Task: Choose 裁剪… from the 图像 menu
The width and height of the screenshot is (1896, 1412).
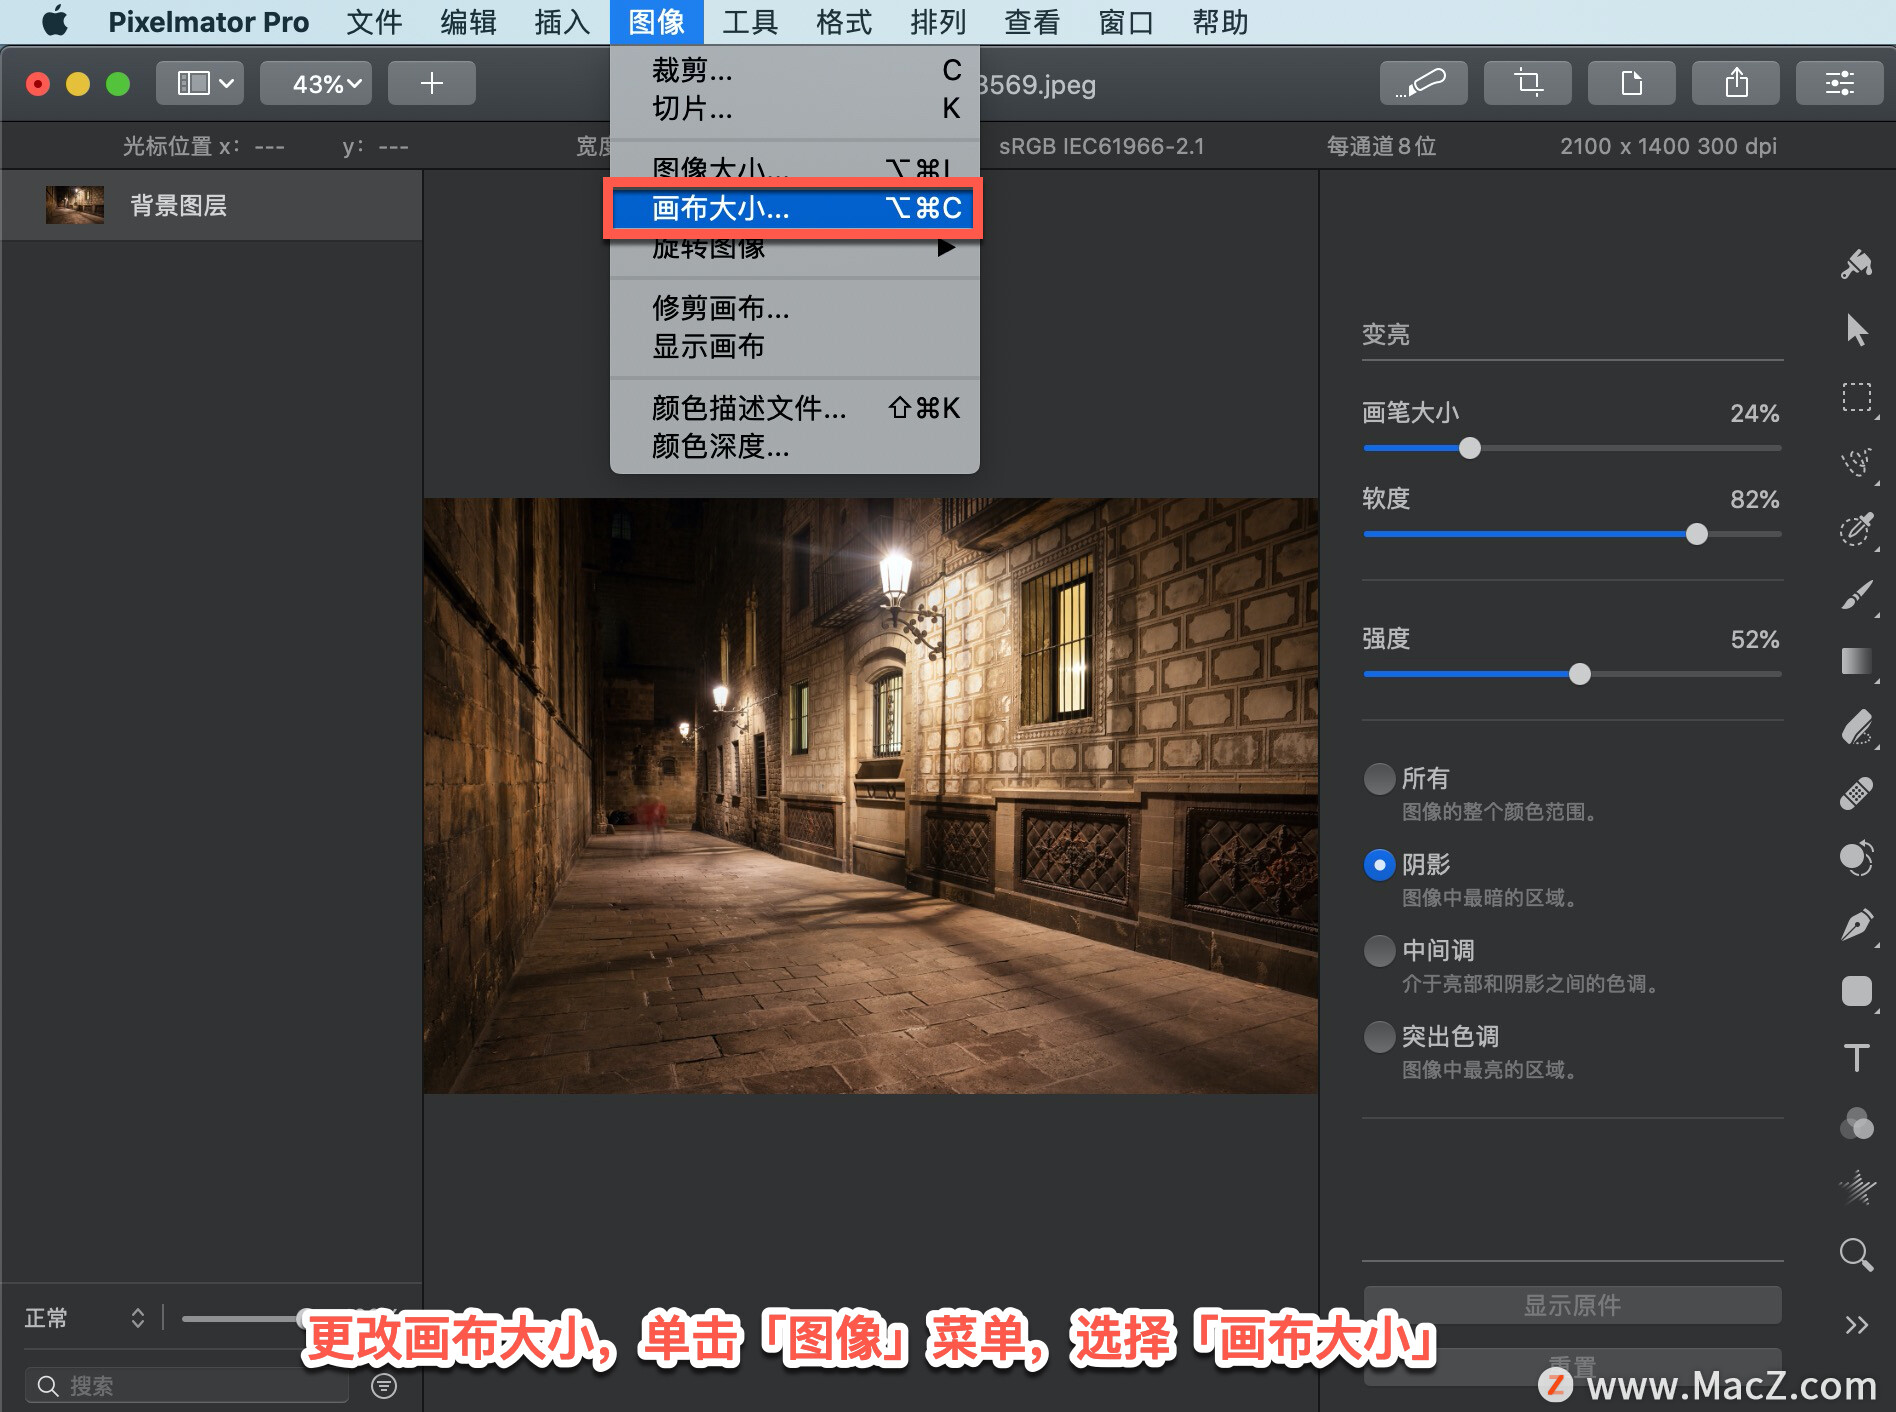Action: (794, 70)
